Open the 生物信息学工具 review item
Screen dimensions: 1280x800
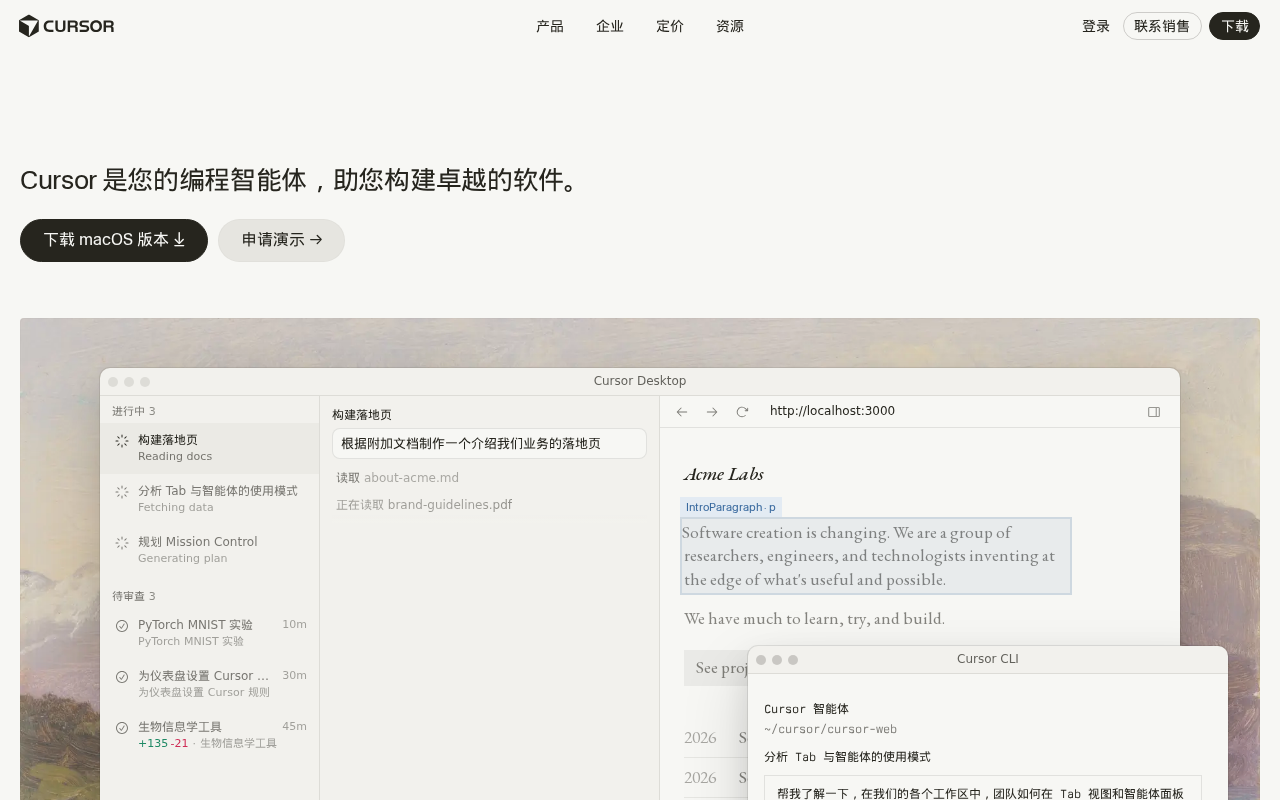209,735
